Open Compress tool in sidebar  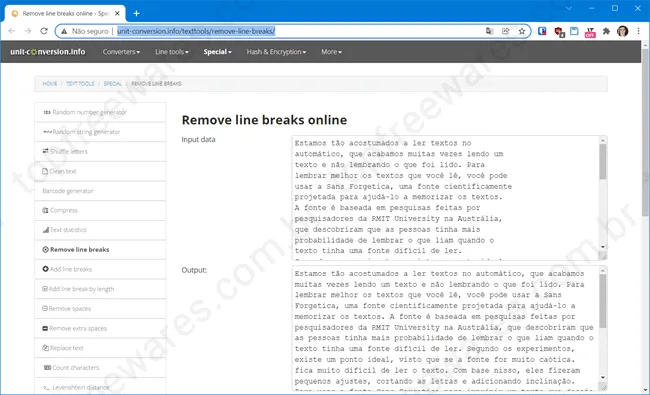coord(100,210)
